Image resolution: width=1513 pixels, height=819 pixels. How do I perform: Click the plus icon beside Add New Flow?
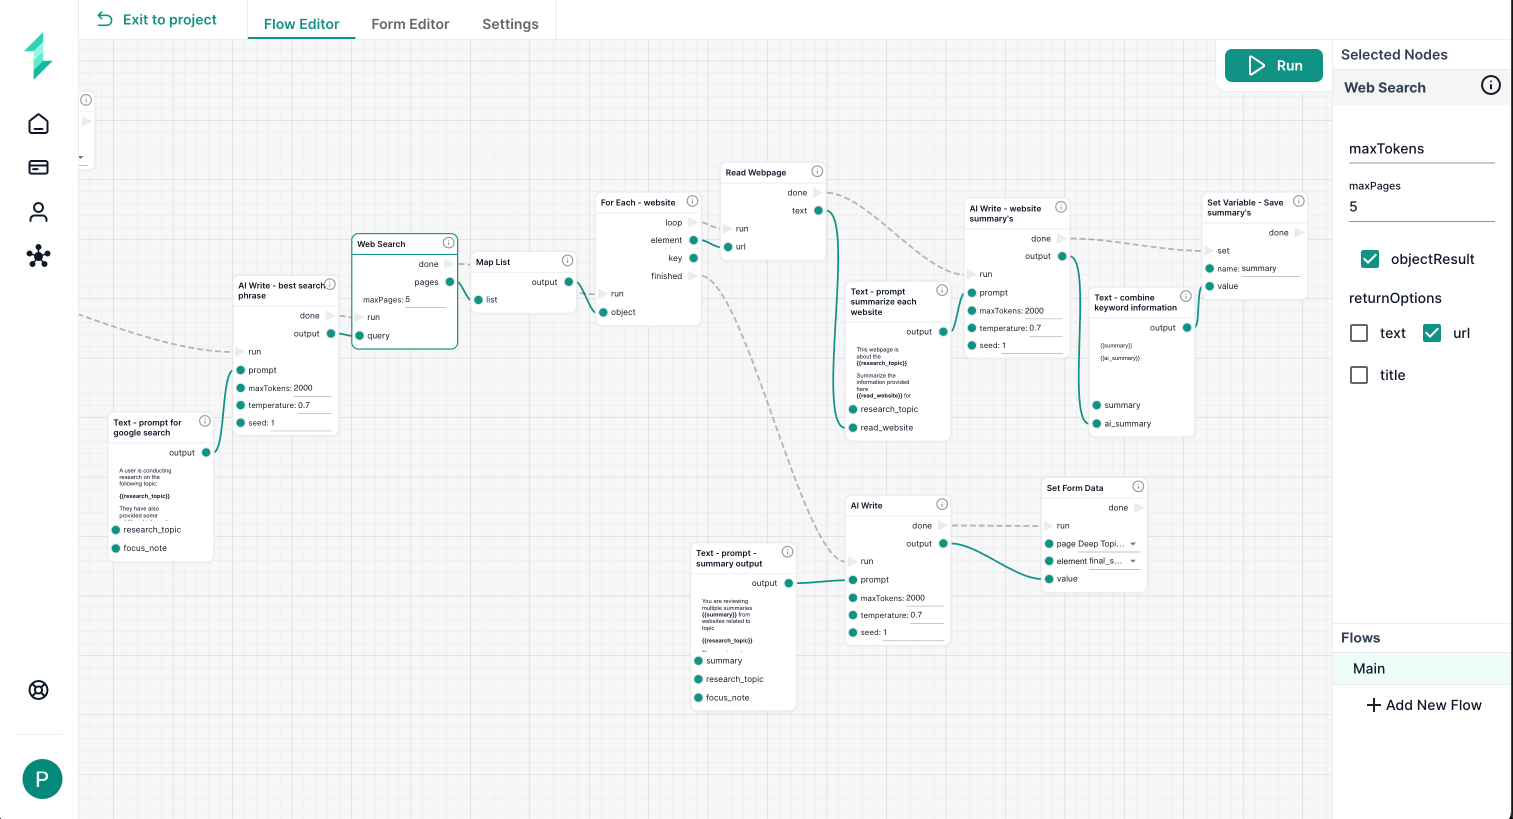[x=1374, y=705]
